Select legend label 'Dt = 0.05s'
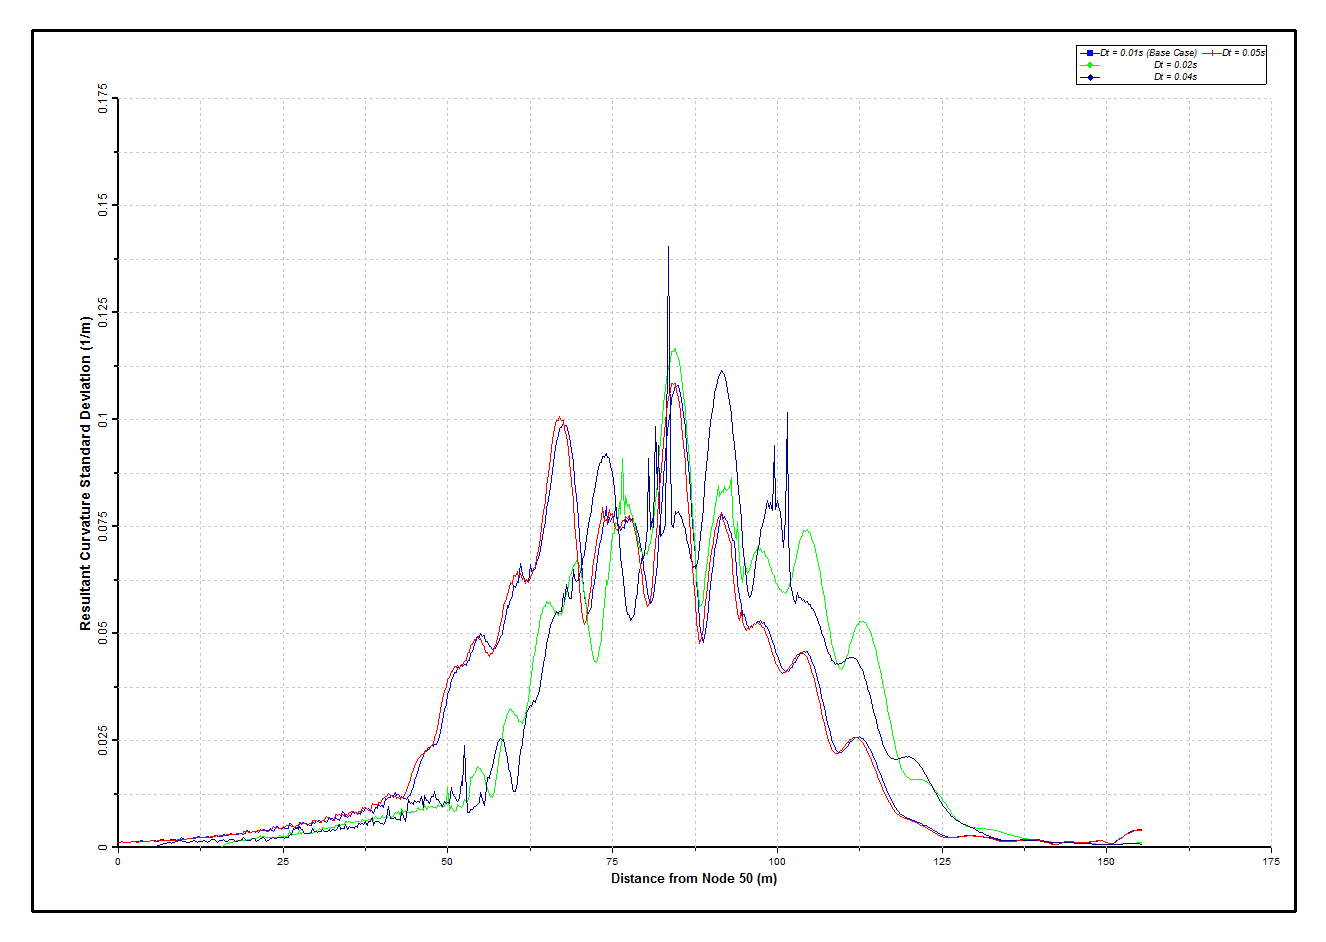Image resolution: width=1326 pixels, height=942 pixels. 1242,53
